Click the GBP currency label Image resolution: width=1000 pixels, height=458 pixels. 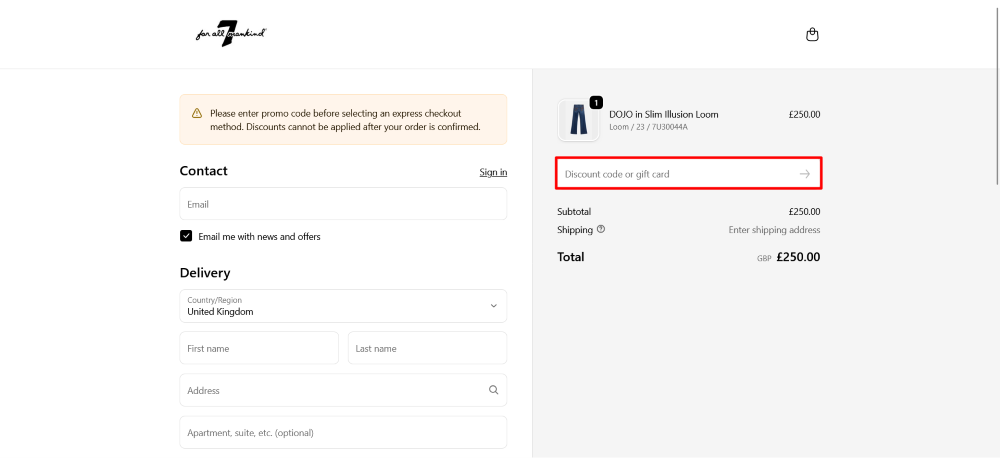pyautogui.click(x=764, y=258)
